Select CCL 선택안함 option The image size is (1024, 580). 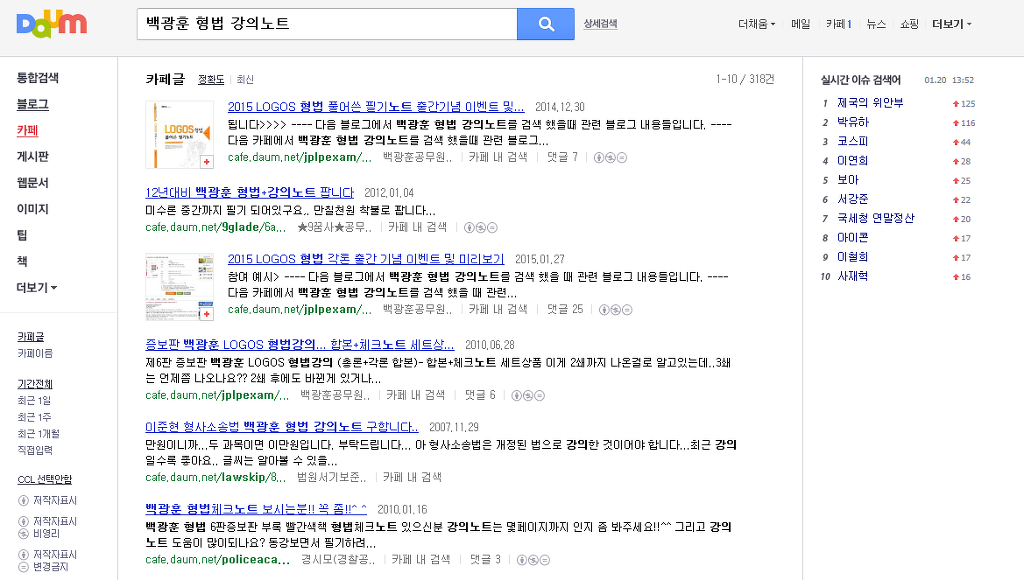point(45,479)
